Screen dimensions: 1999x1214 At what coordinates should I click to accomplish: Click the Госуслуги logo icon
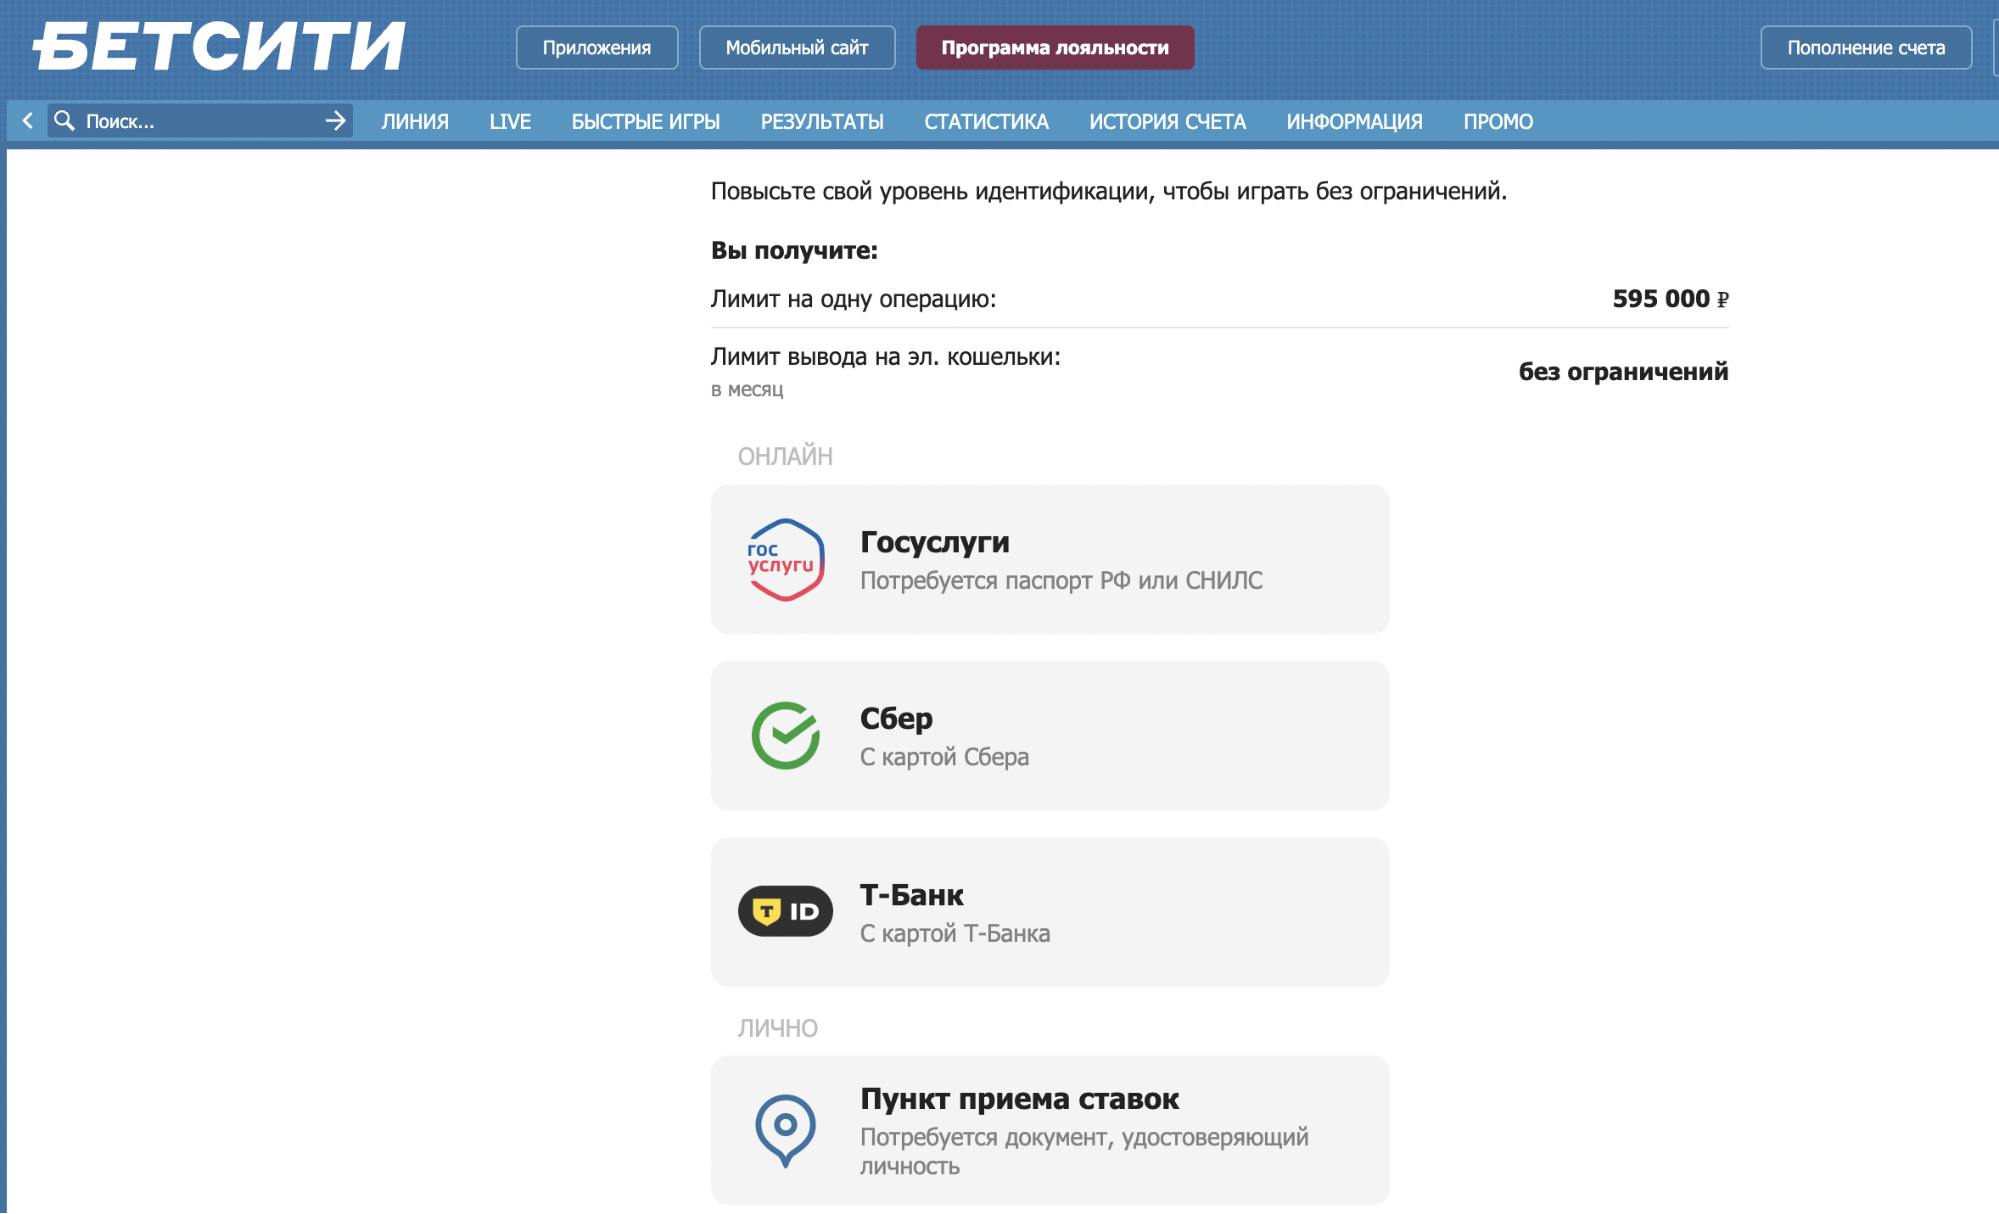click(786, 560)
